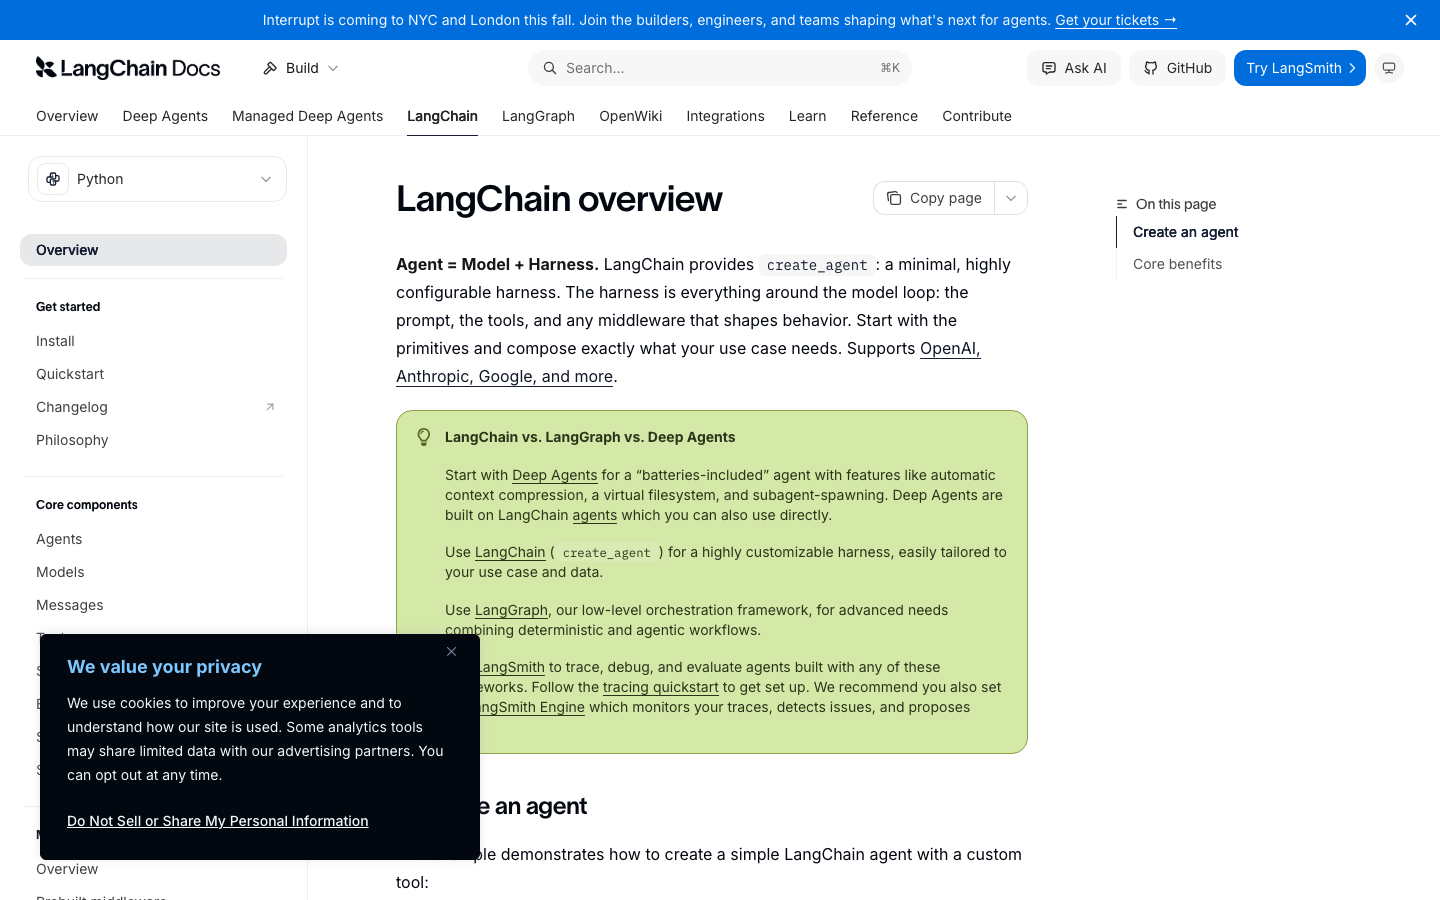1440x900 pixels.
Task: Follow the LangChain link in callout
Action: click(510, 552)
